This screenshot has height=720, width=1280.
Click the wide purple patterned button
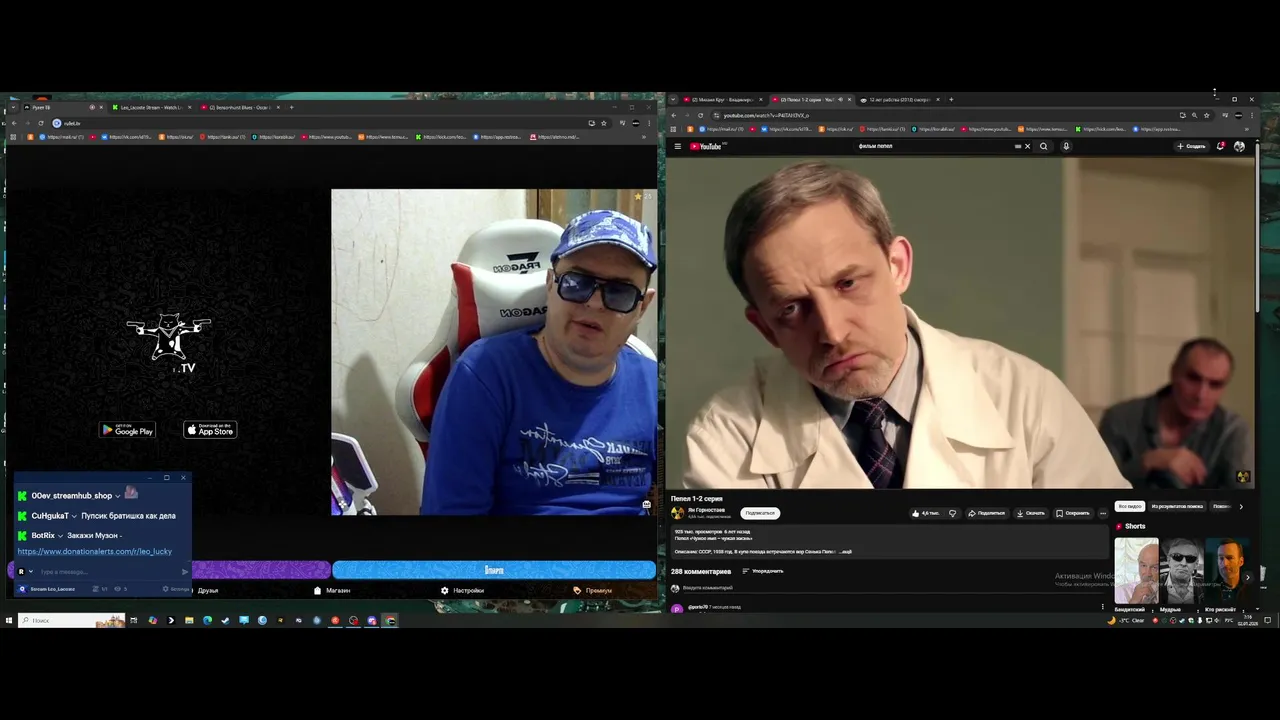click(260, 570)
